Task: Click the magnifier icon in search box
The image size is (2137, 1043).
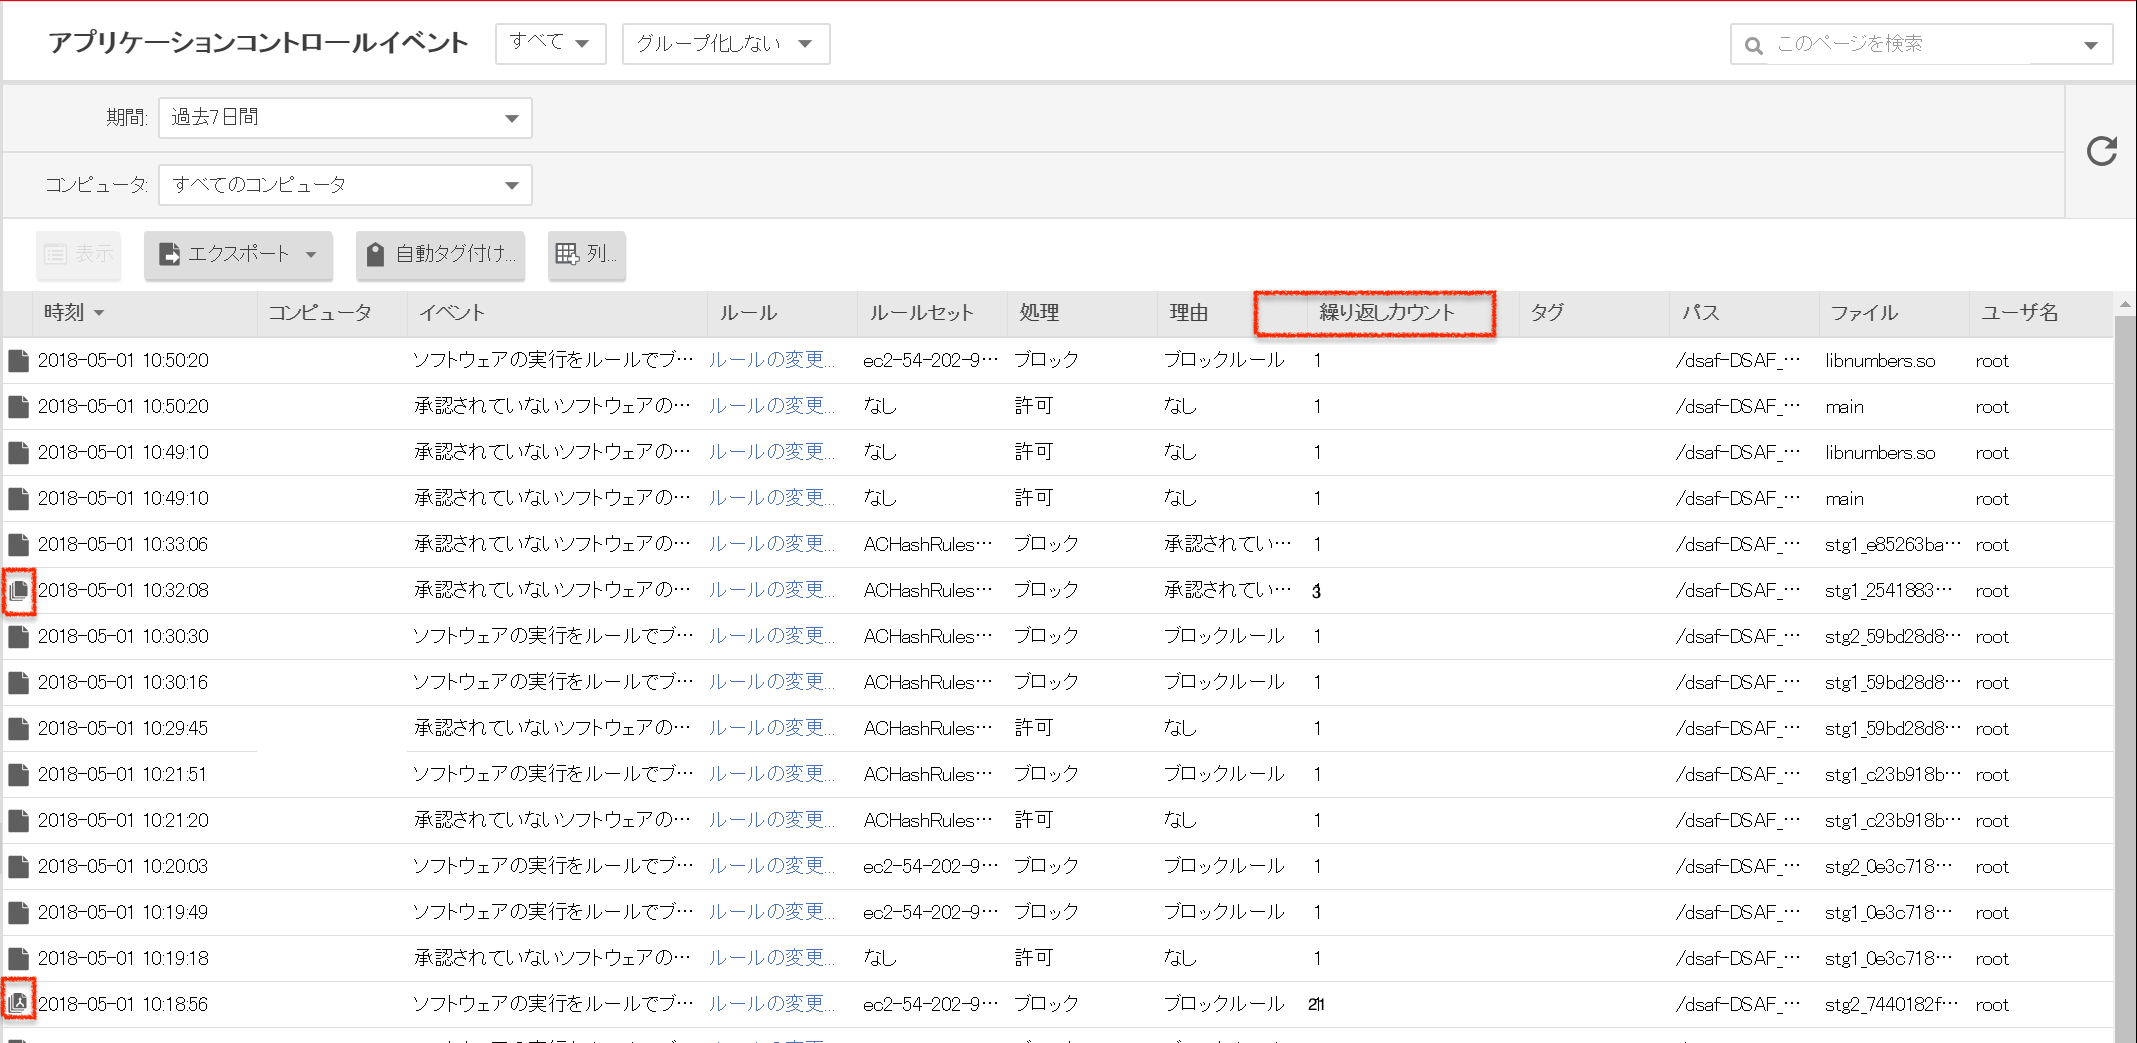Action: (x=1753, y=45)
